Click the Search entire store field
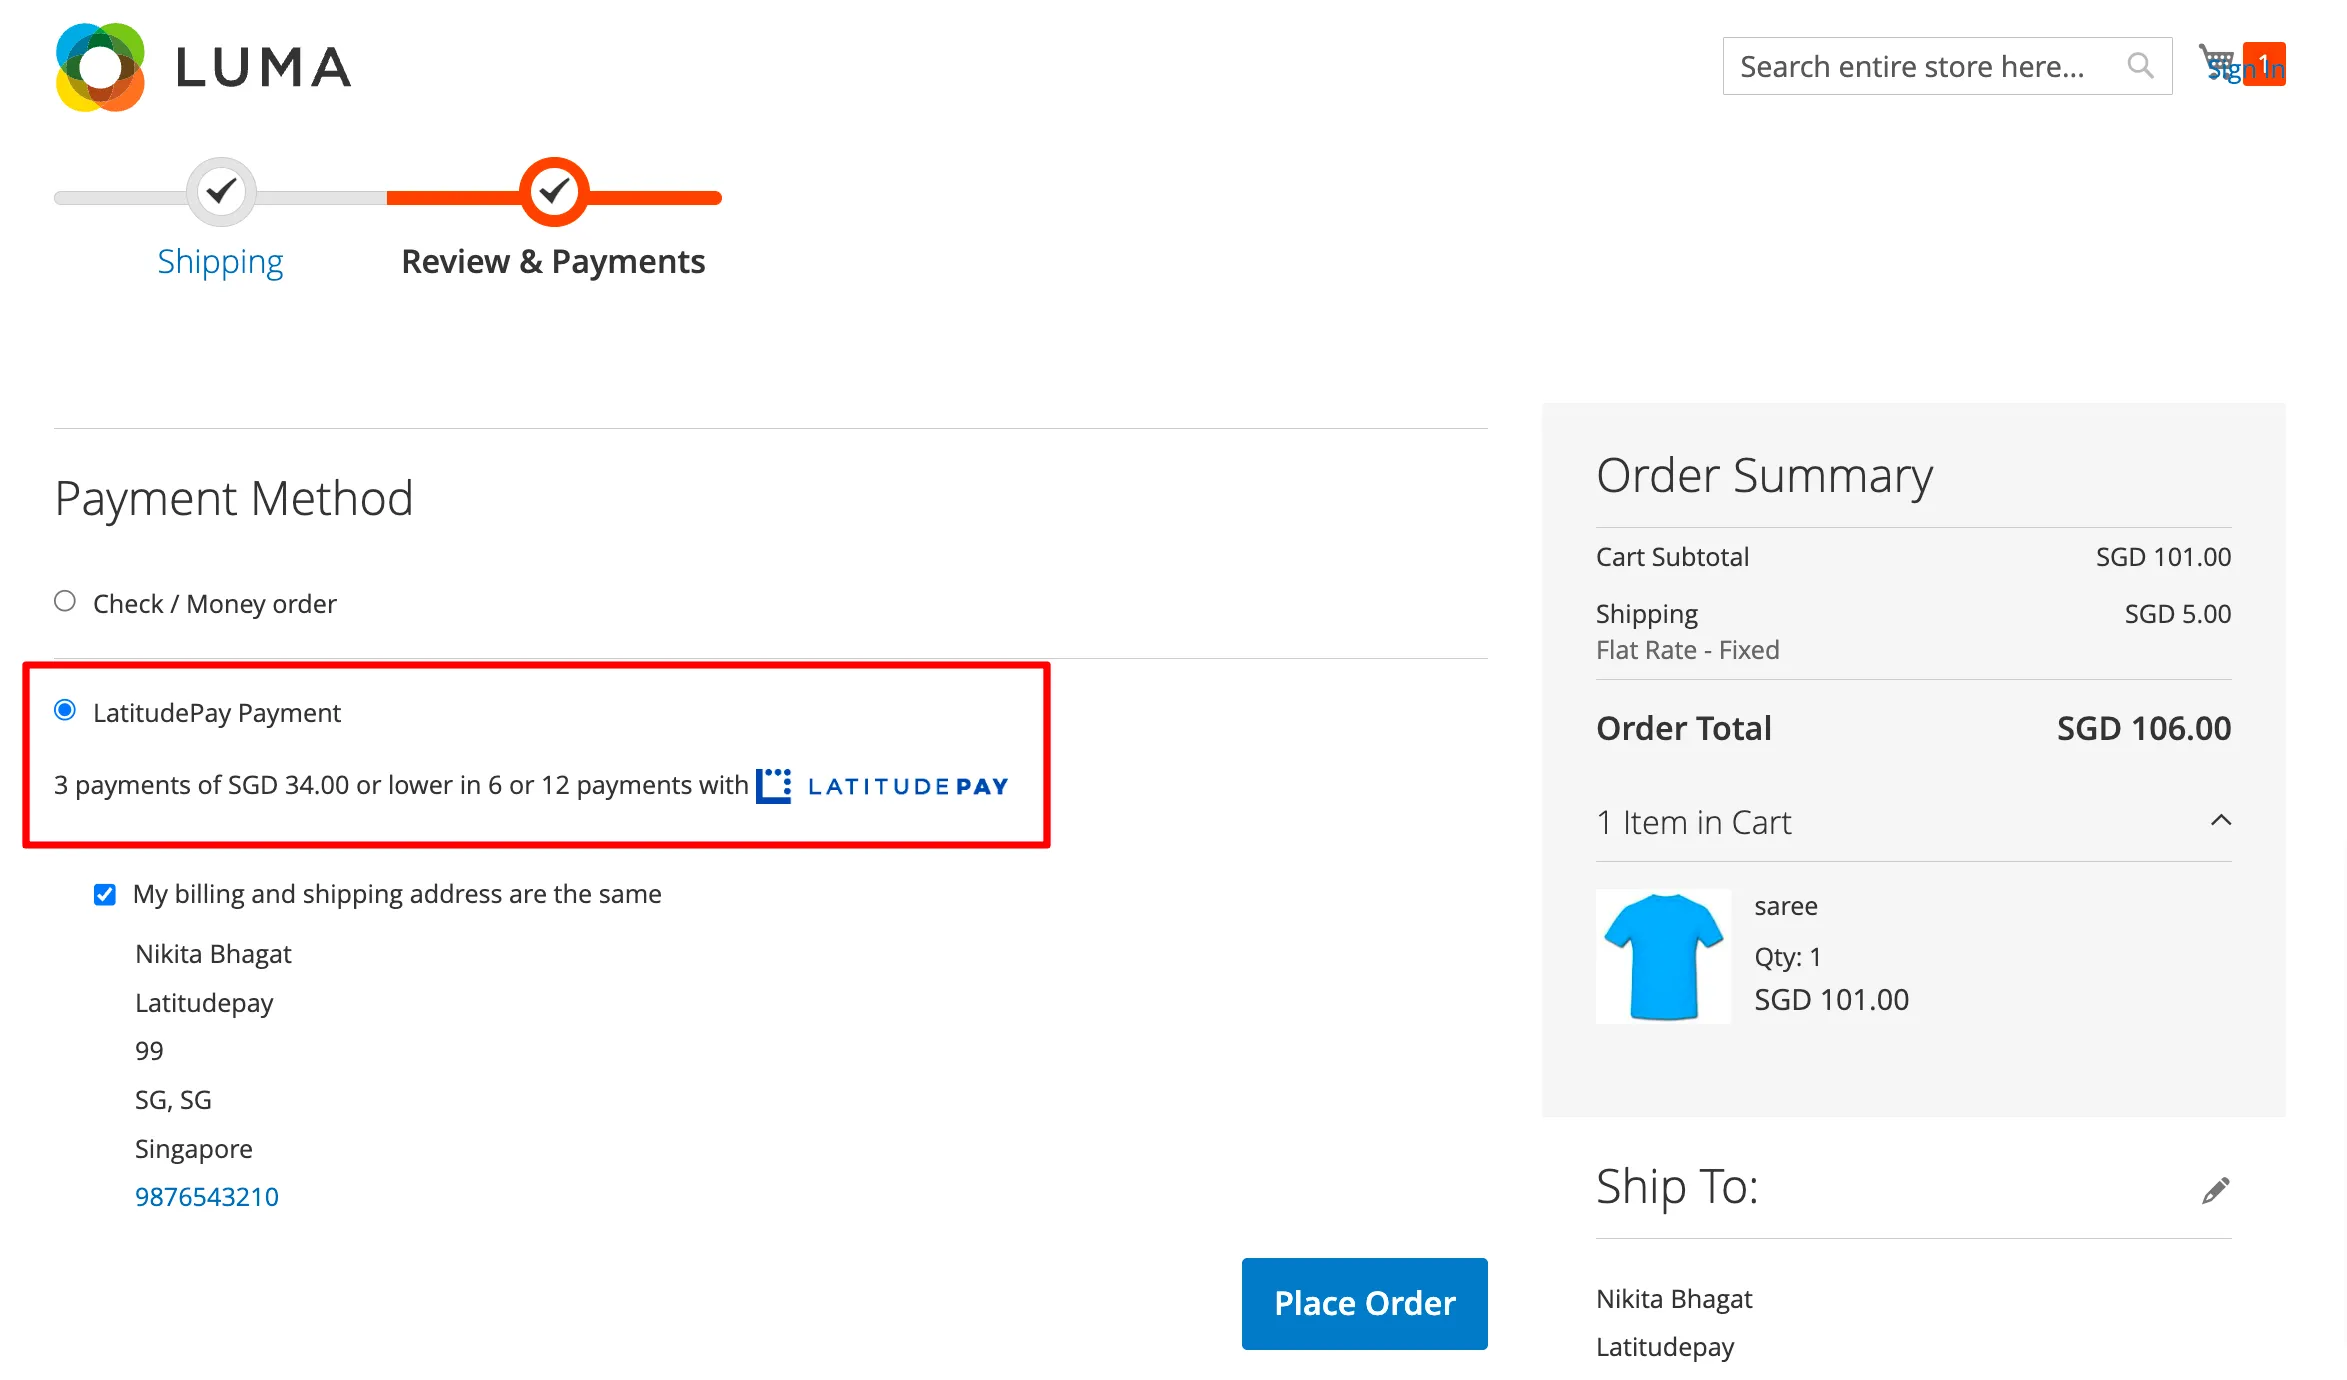Viewport: 2347px width, 1380px height. point(1947,66)
